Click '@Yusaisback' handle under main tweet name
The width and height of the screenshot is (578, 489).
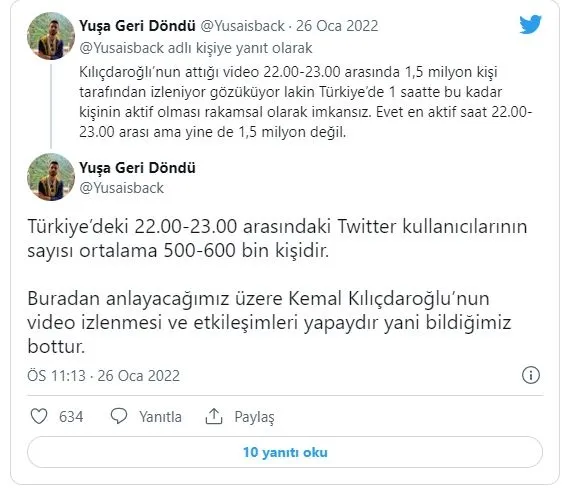pos(122,188)
